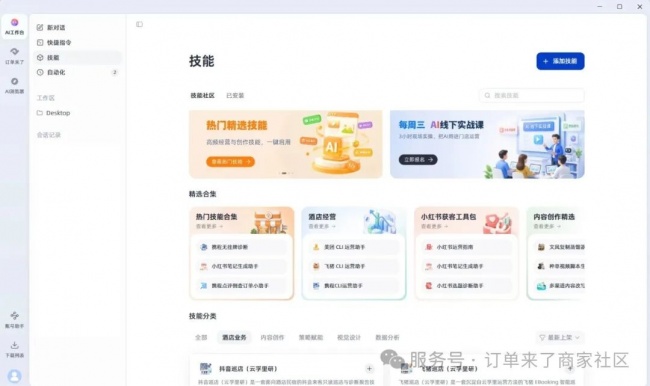Switch to the 技能社区 tab
The width and height of the screenshot is (650, 386).
coord(202,95)
